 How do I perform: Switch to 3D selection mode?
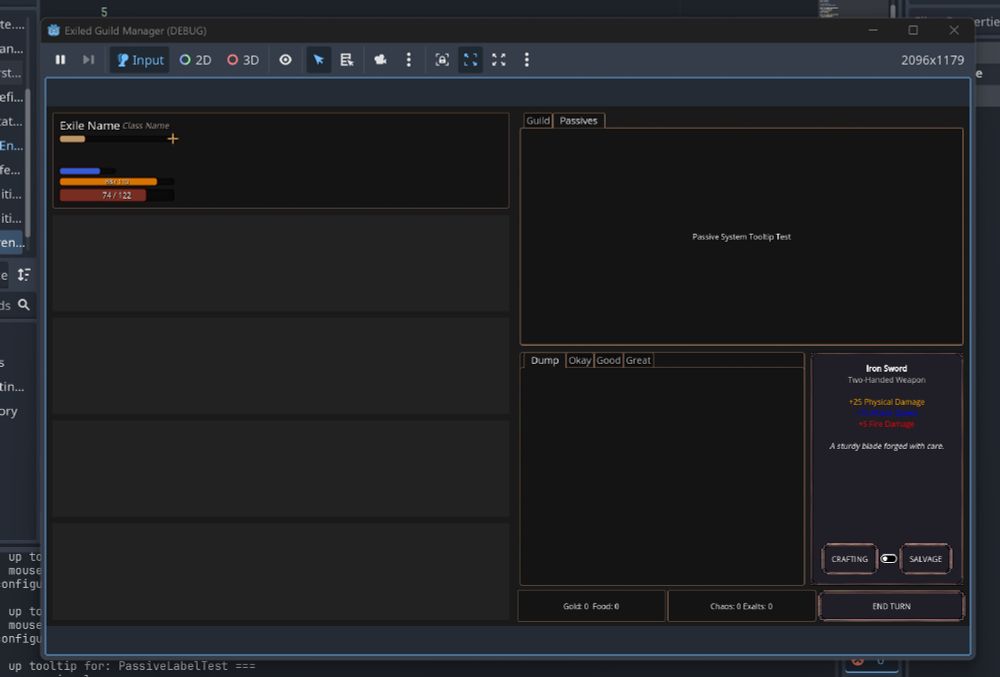tap(243, 60)
